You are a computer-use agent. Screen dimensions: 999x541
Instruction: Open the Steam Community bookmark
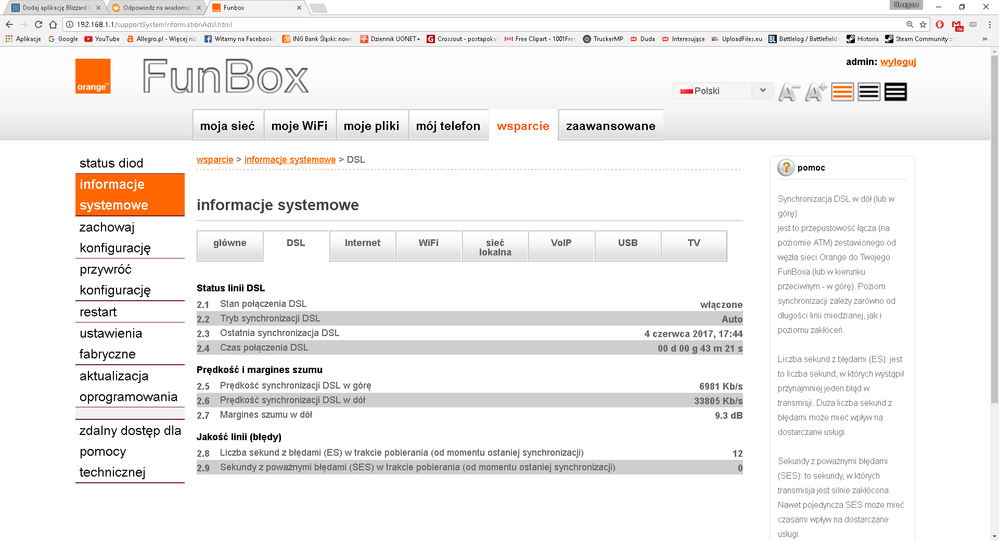(x=919, y=39)
